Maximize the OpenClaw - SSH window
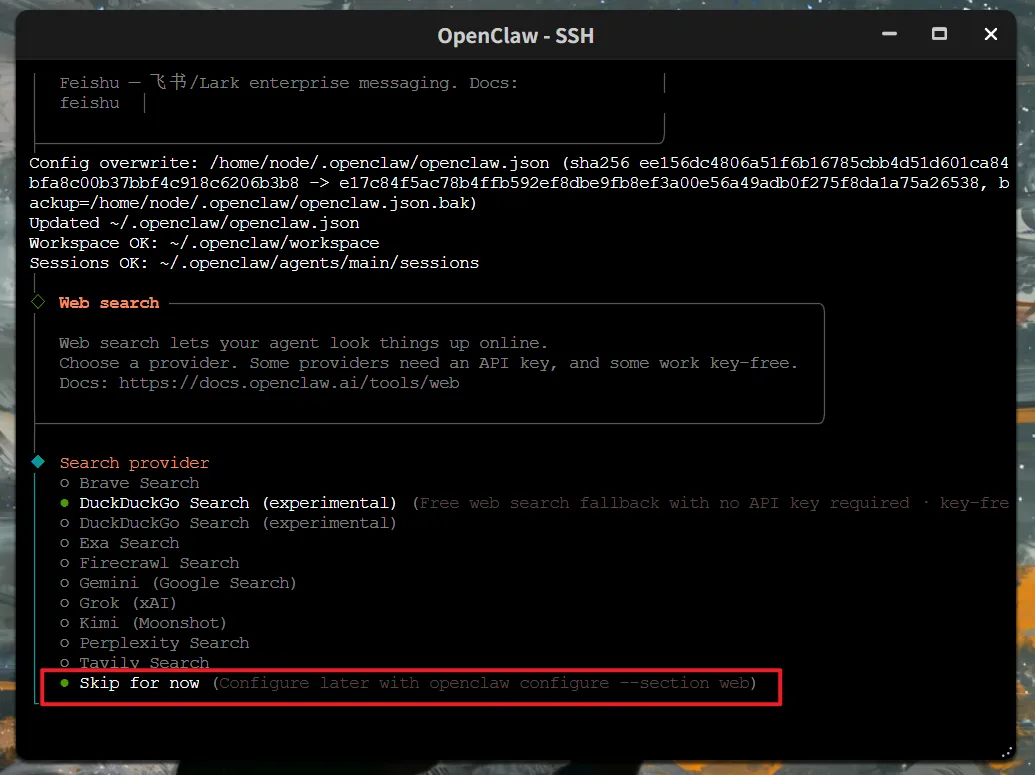Image resolution: width=1035 pixels, height=775 pixels. (939, 34)
